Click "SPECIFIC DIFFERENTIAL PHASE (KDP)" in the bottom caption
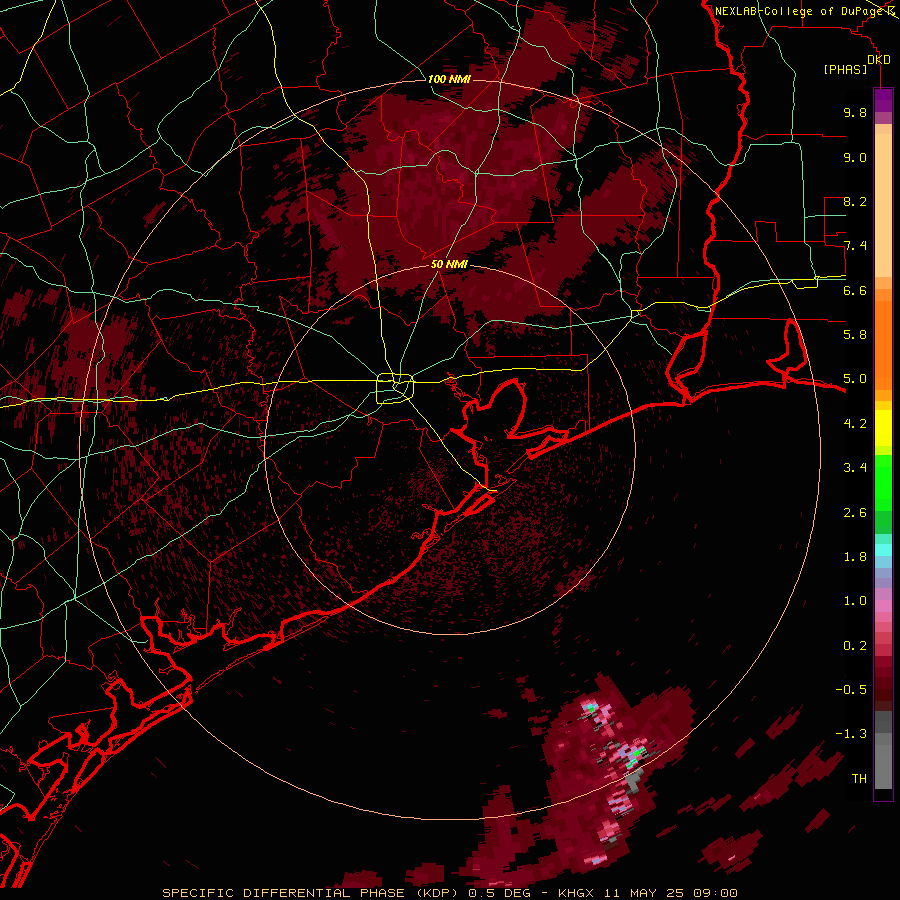Image resolution: width=900 pixels, height=900 pixels. click(x=312, y=893)
